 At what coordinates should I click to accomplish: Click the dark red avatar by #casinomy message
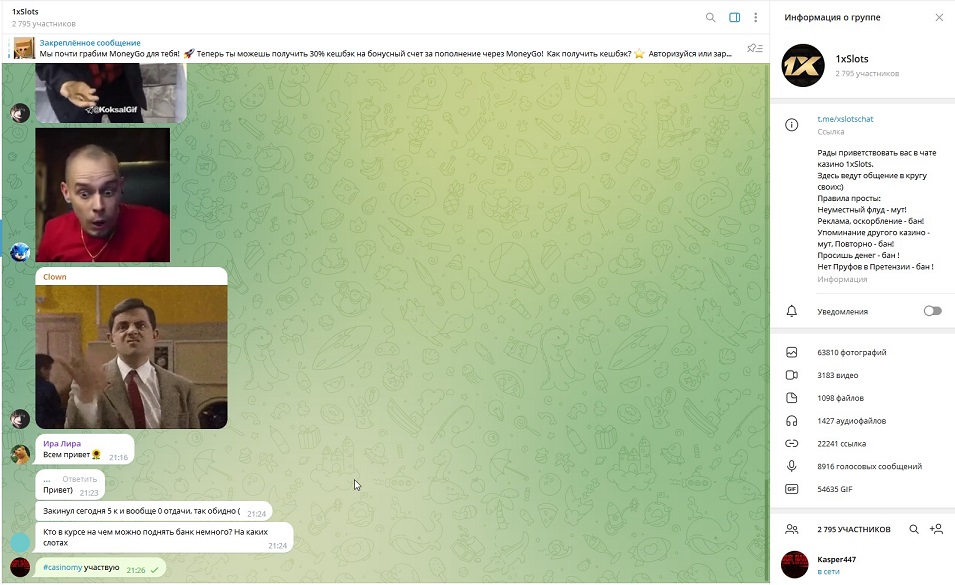pyautogui.click(x=20, y=567)
